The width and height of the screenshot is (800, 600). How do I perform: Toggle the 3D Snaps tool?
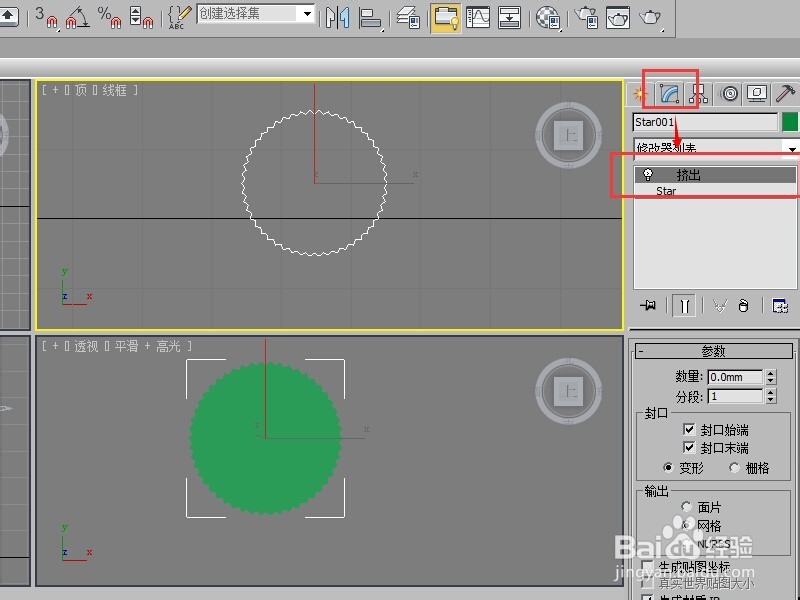[46, 17]
